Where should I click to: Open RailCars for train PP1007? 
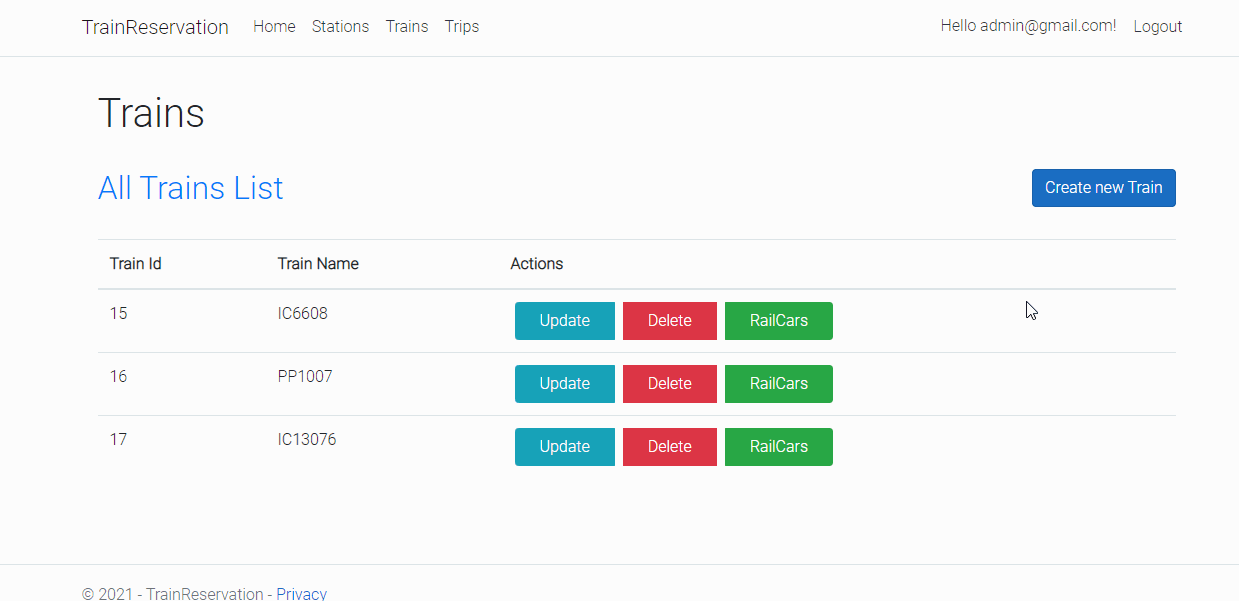click(778, 383)
